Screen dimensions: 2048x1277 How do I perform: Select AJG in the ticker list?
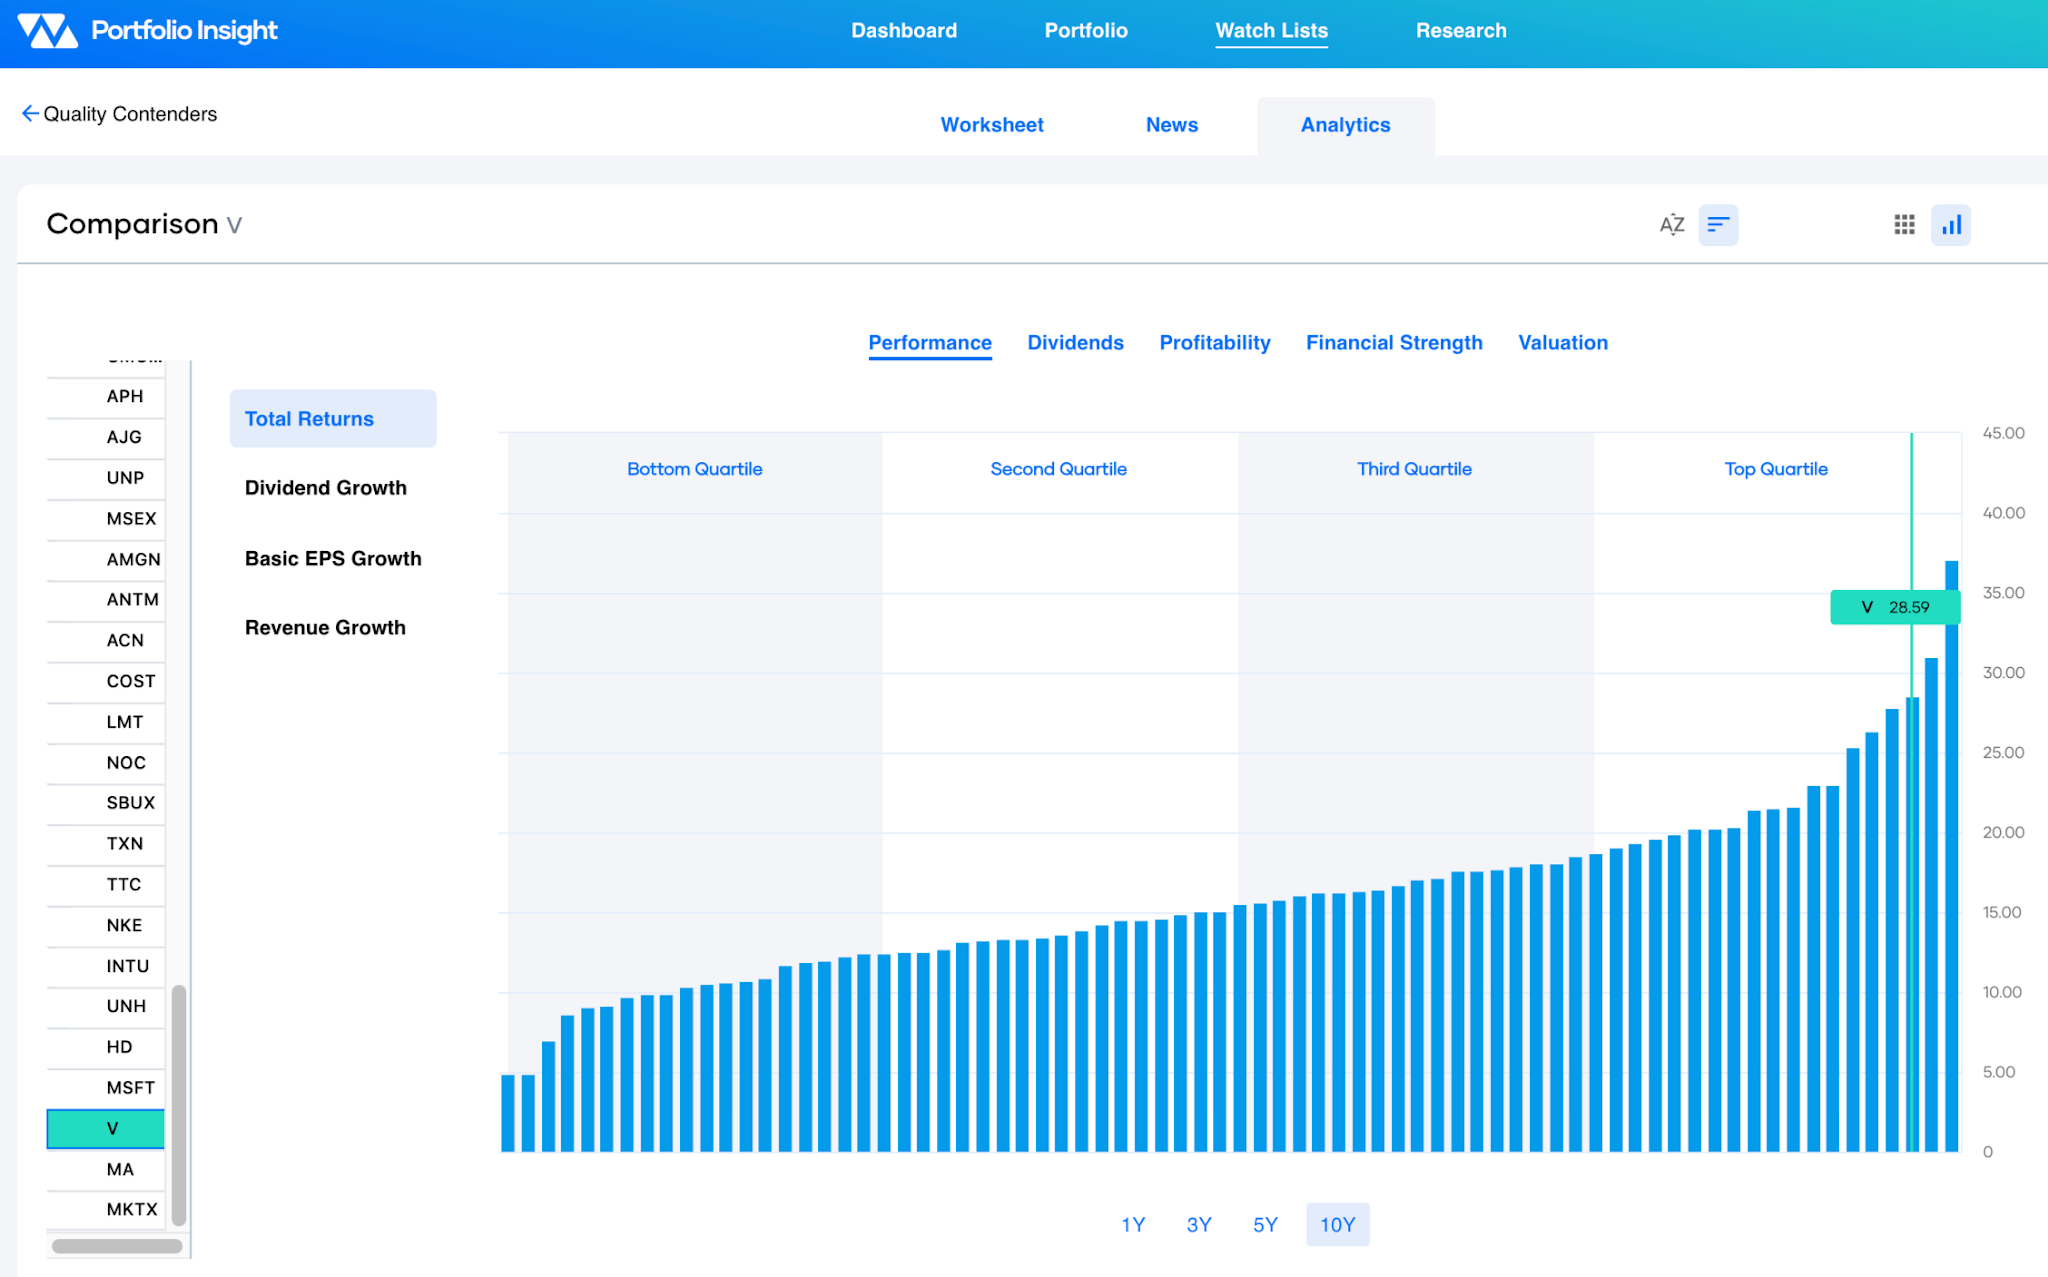[x=106, y=438]
